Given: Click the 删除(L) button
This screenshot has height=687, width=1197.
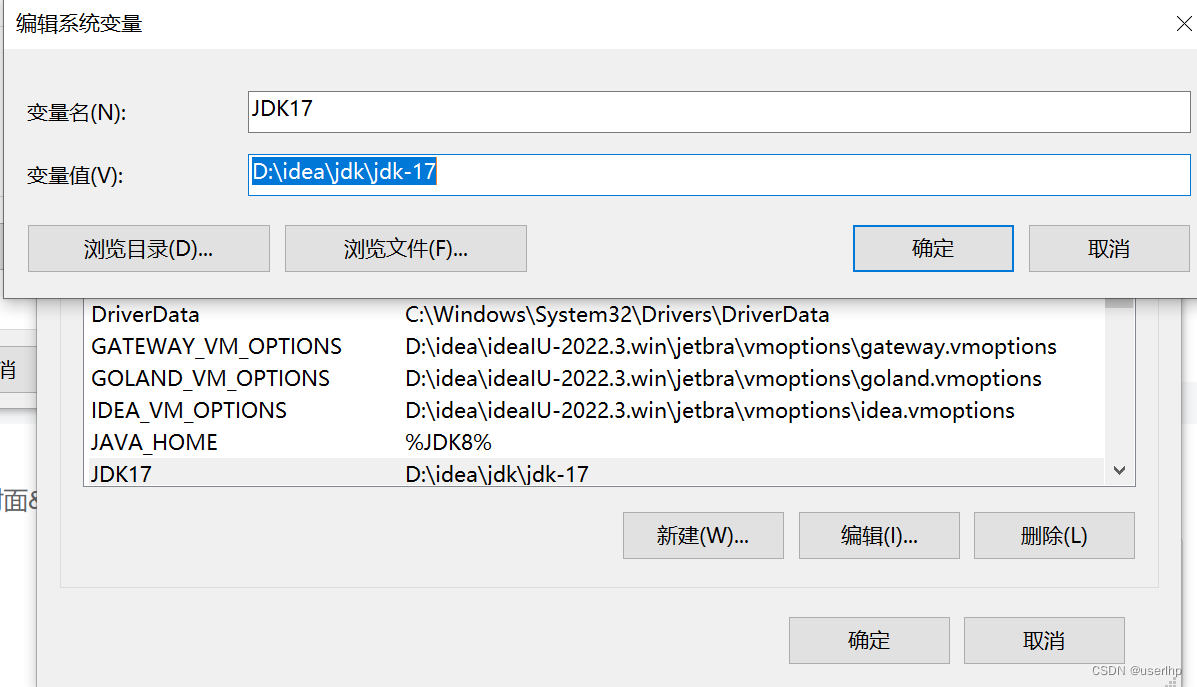Looking at the screenshot, I should coord(1053,535).
